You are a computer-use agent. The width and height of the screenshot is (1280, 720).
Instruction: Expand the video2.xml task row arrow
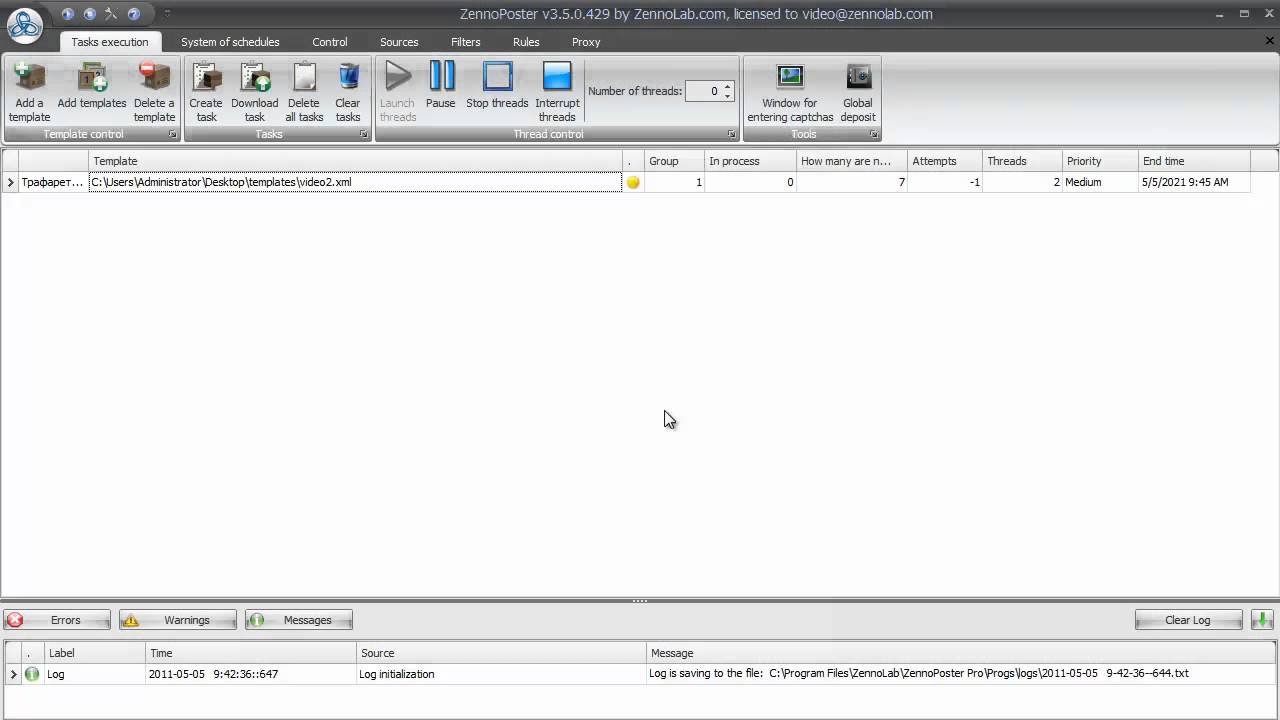[x=10, y=182]
